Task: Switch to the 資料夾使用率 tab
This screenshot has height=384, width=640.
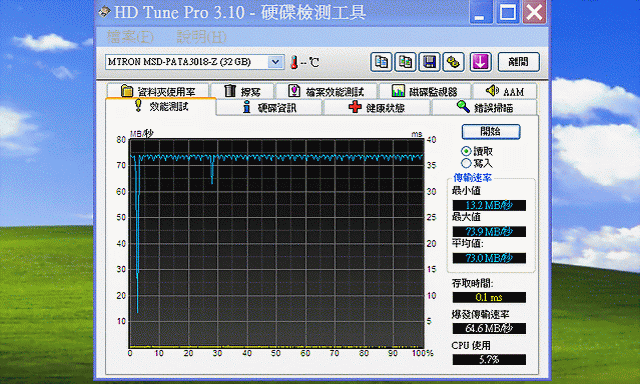Action: pyautogui.click(x=158, y=91)
